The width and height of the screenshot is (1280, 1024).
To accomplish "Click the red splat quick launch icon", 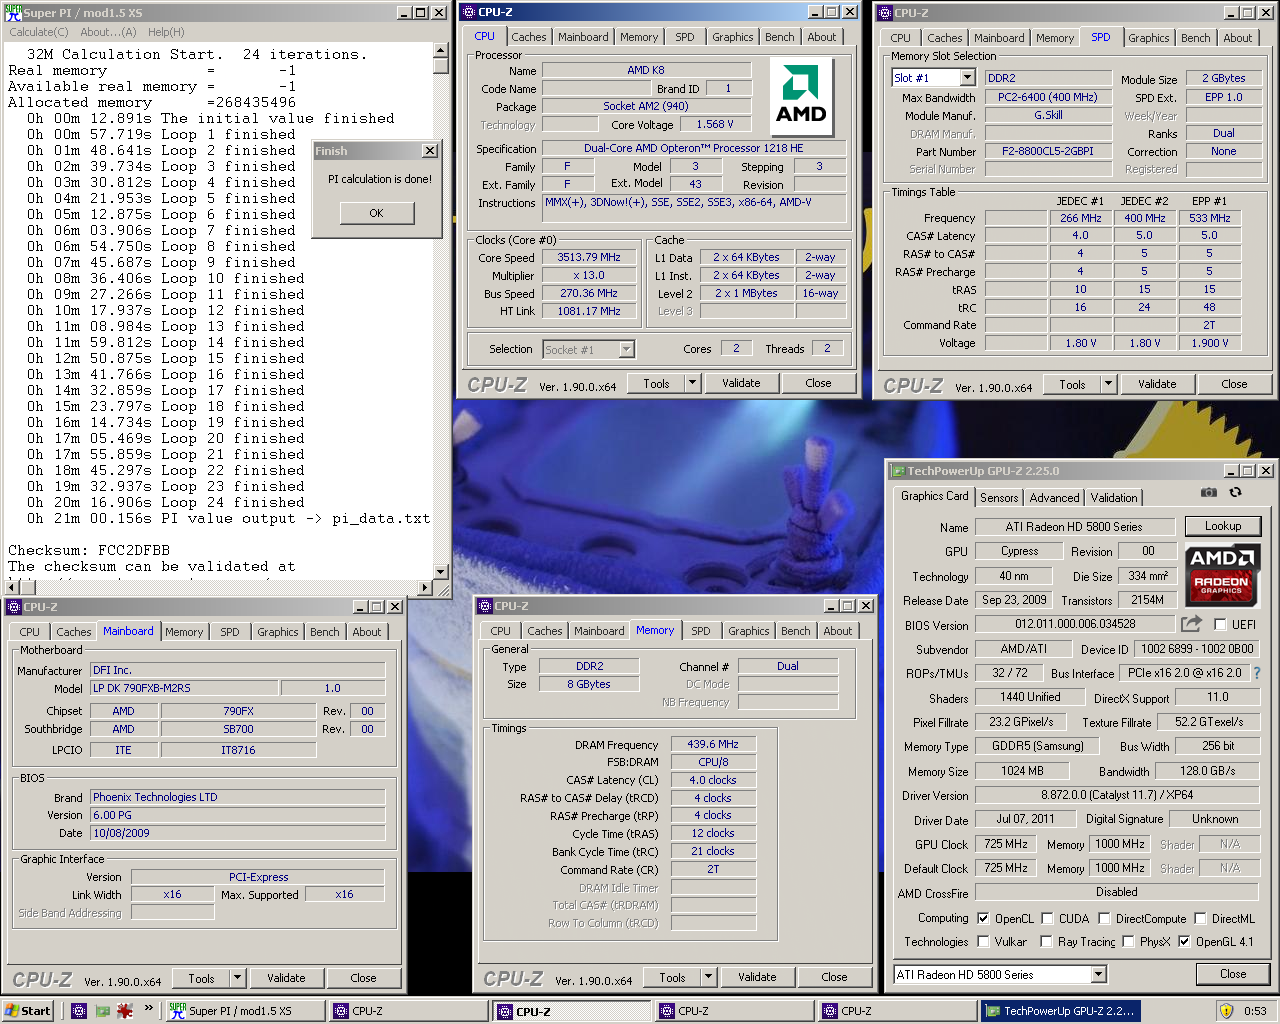I will tap(125, 1011).
